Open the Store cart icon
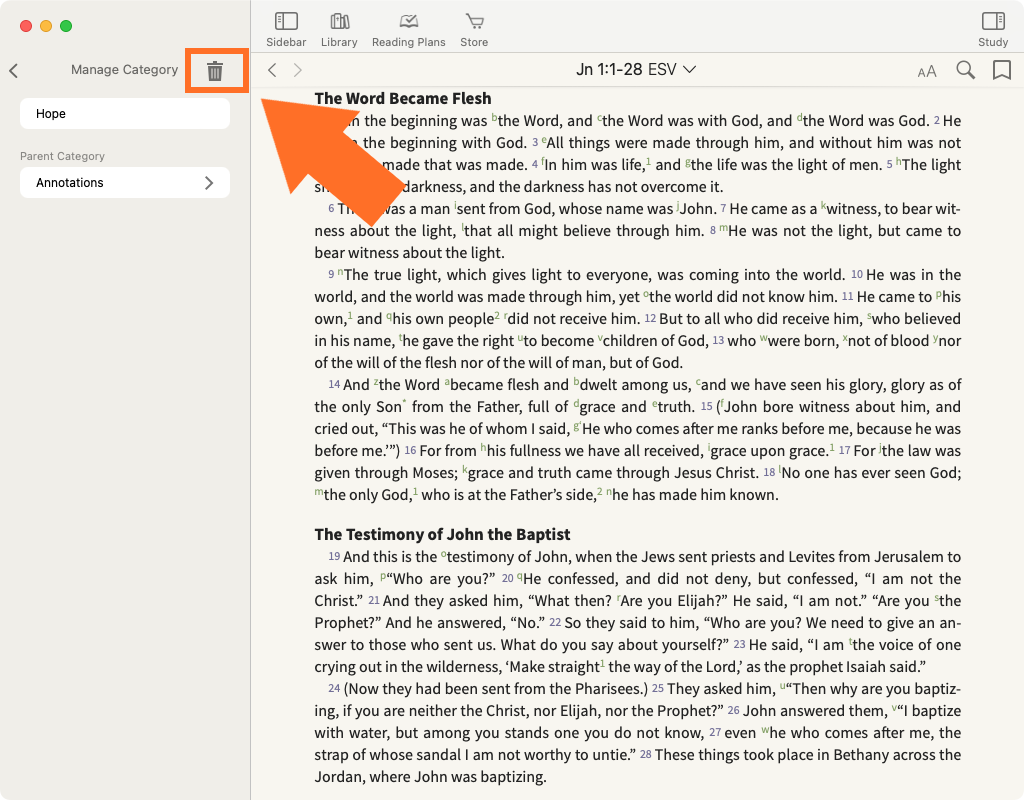 pyautogui.click(x=474, y=28)
